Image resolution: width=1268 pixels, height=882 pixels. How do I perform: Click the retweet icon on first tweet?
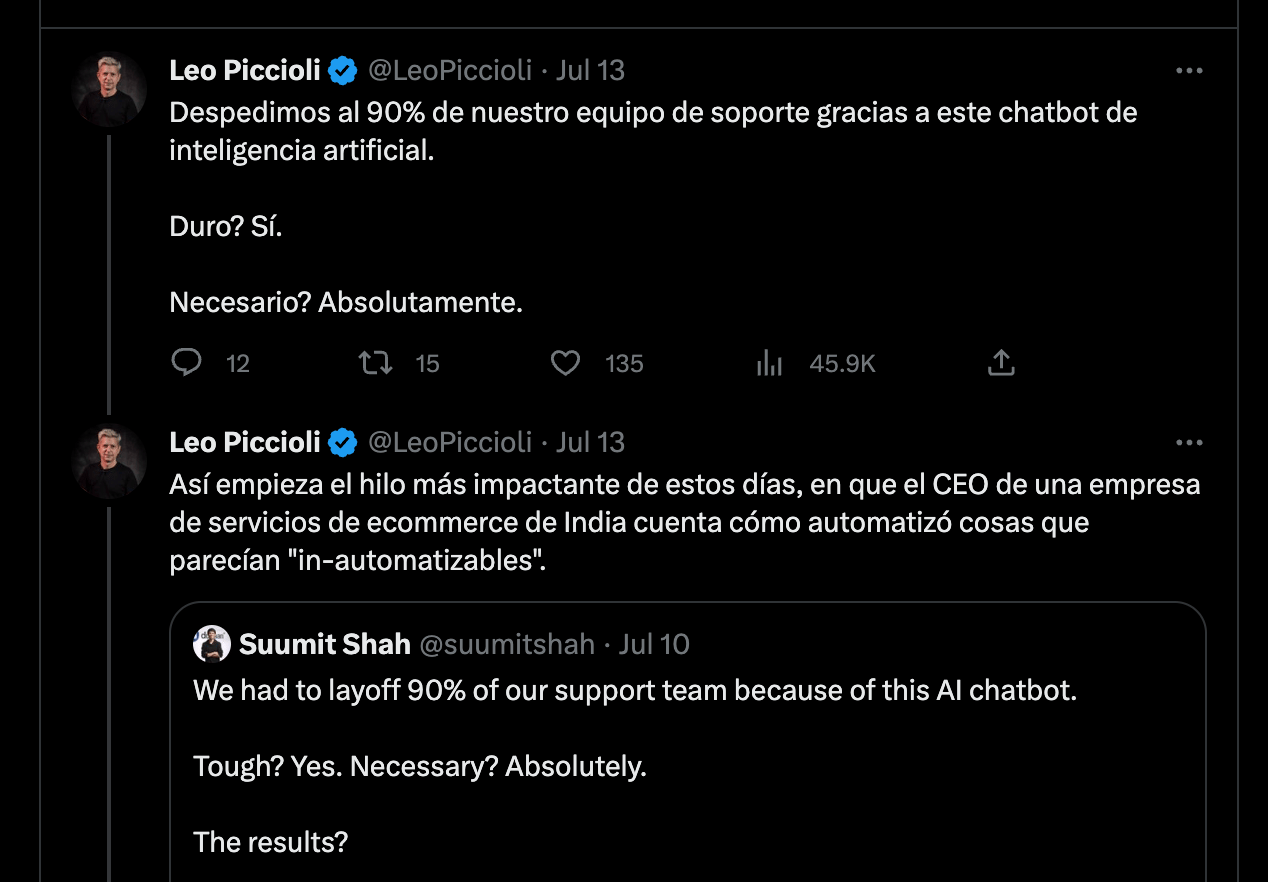(376, 363)
